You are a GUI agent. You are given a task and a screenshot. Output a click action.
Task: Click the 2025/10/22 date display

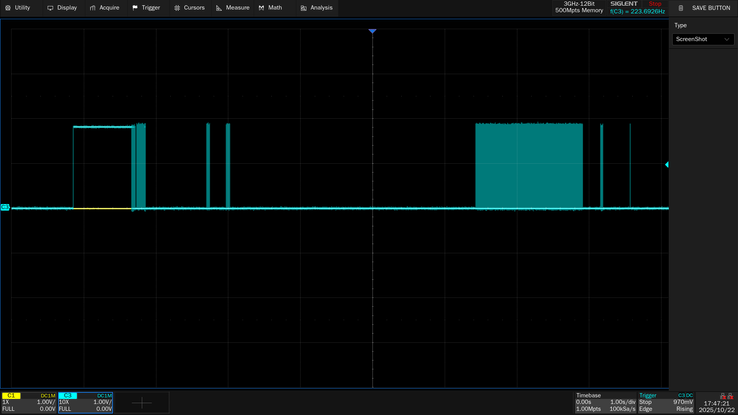click(717, 410)
